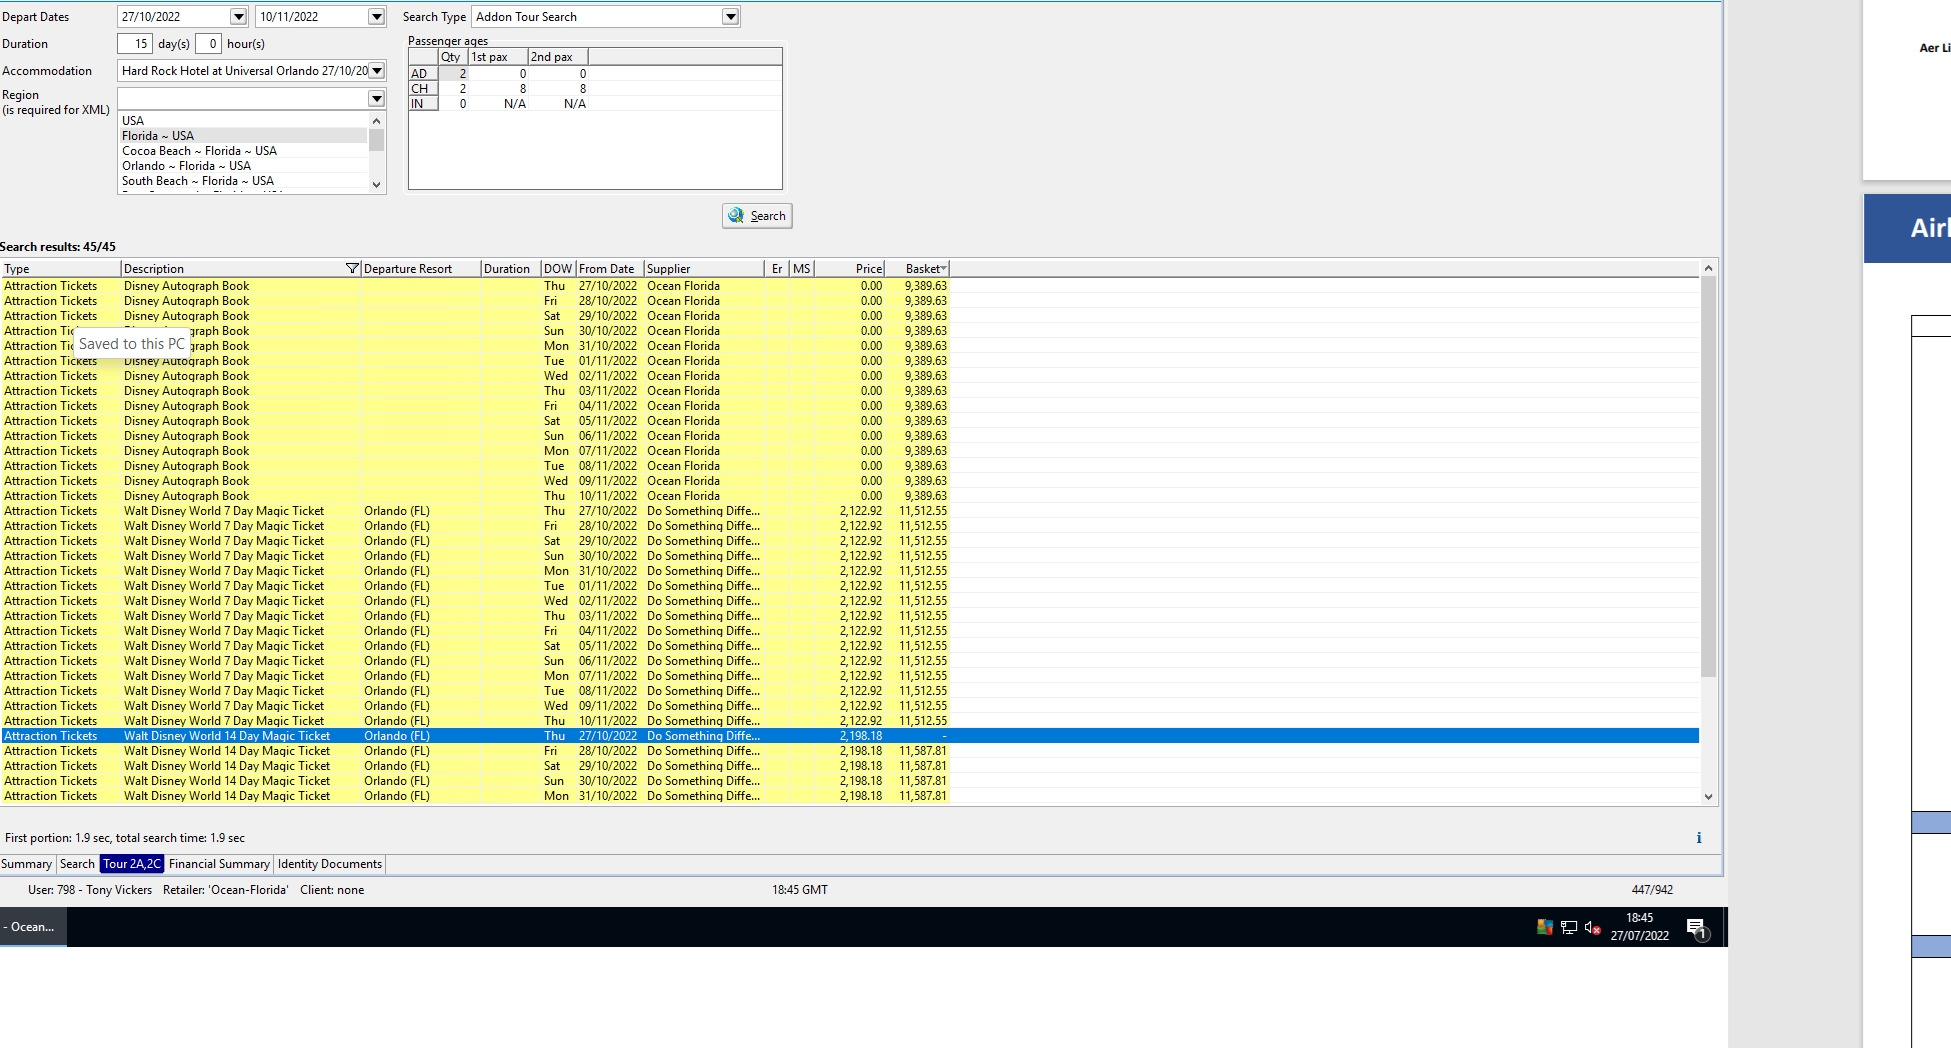The width and height of the screenshot is (1951, 1048).
Task: Click the DOW column header
Action: [558, 269]
